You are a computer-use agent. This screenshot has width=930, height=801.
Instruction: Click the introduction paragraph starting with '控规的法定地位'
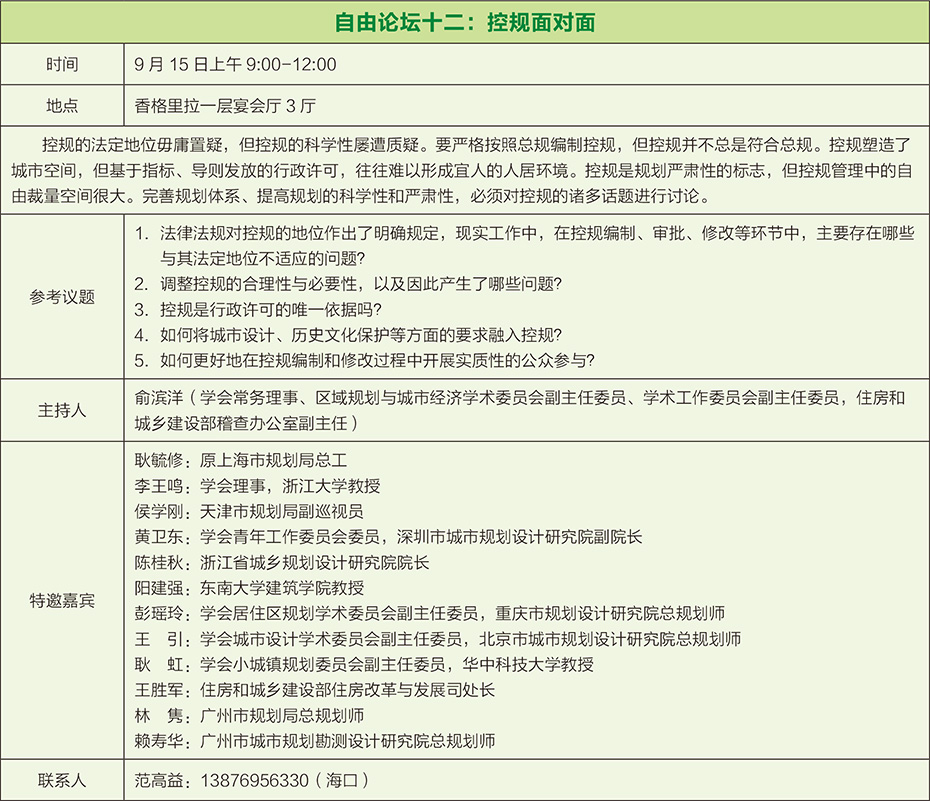click(x=465, y=168)
